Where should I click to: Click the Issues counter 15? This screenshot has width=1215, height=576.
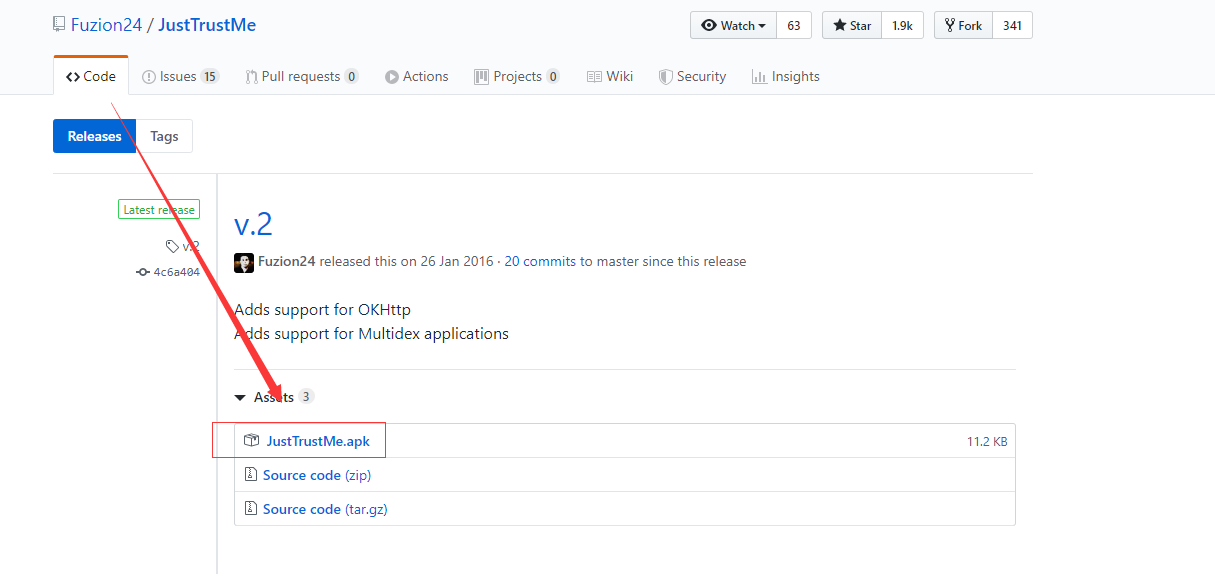[209, 76]
